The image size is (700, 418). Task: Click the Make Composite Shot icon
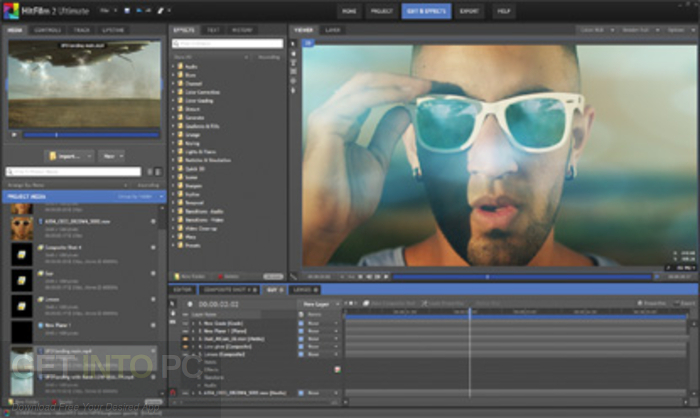coord(366,303)
